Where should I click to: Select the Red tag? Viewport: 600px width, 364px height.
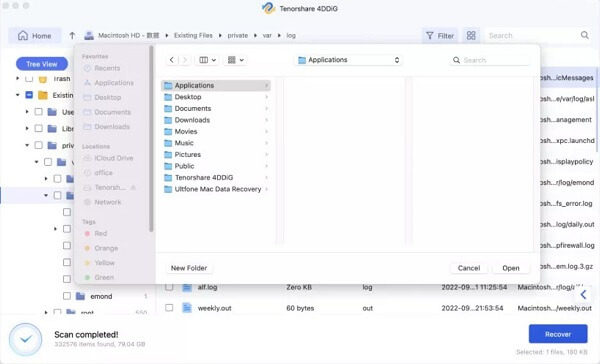(96, 233)
